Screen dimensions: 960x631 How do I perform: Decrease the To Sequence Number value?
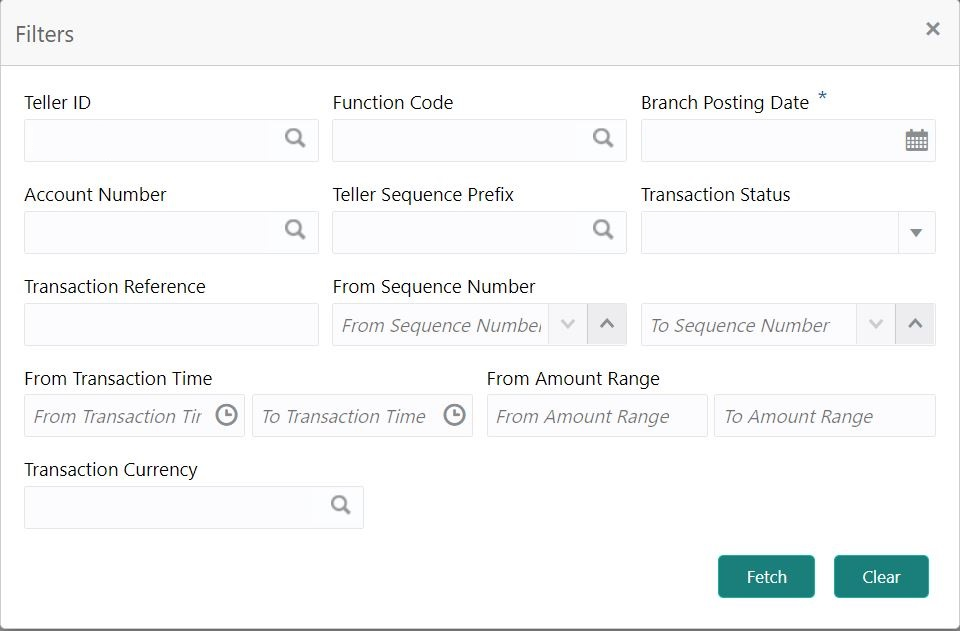[876, 325]
